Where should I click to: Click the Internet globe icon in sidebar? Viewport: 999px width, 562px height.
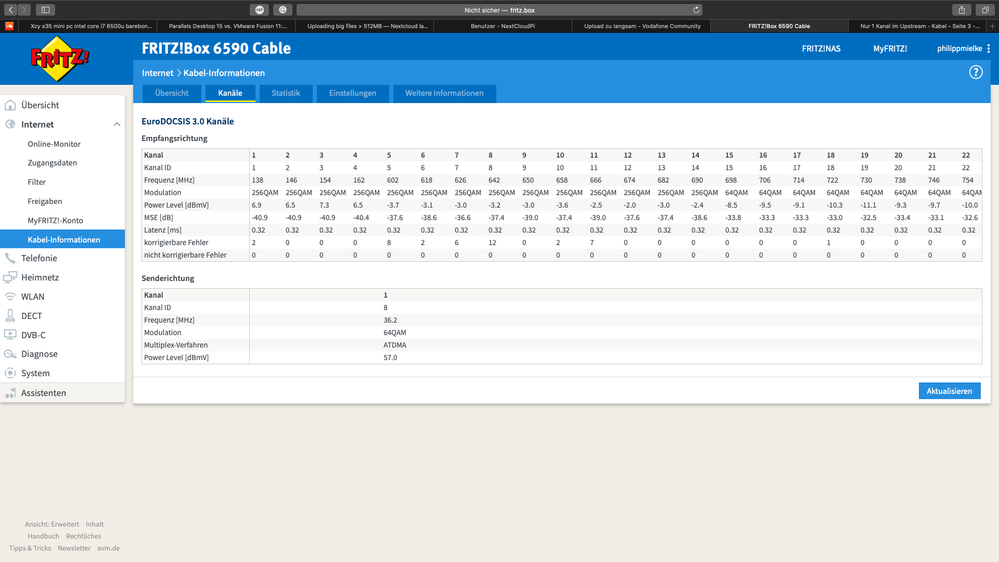coord(10,124)
